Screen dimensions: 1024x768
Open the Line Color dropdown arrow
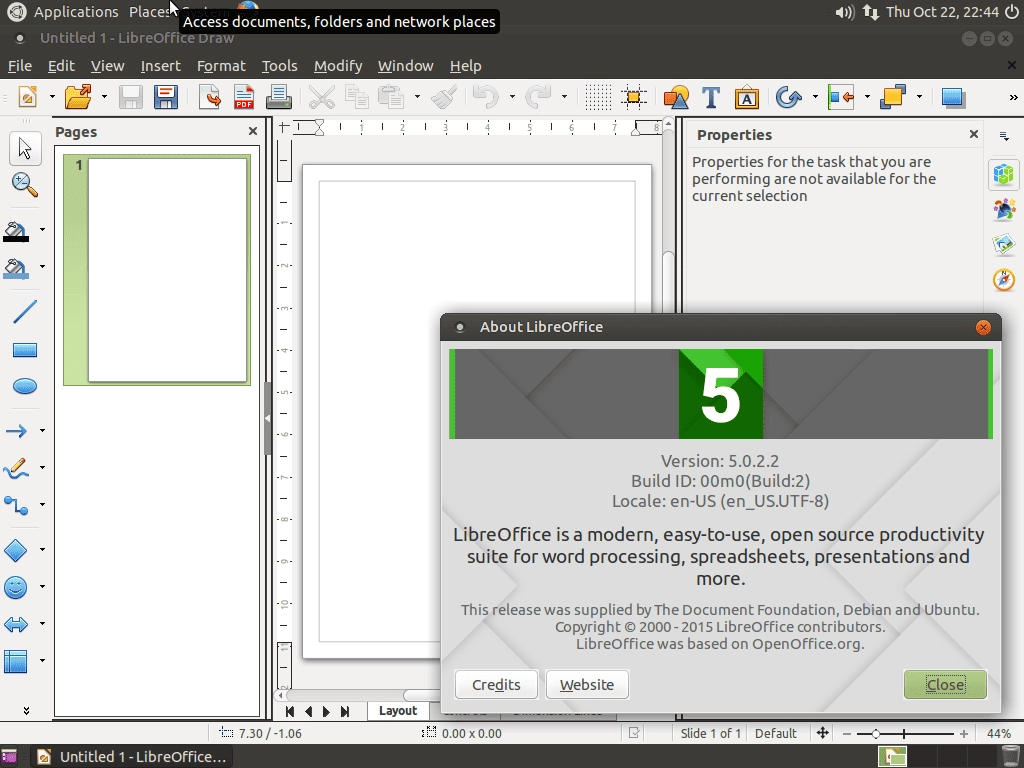42,229
